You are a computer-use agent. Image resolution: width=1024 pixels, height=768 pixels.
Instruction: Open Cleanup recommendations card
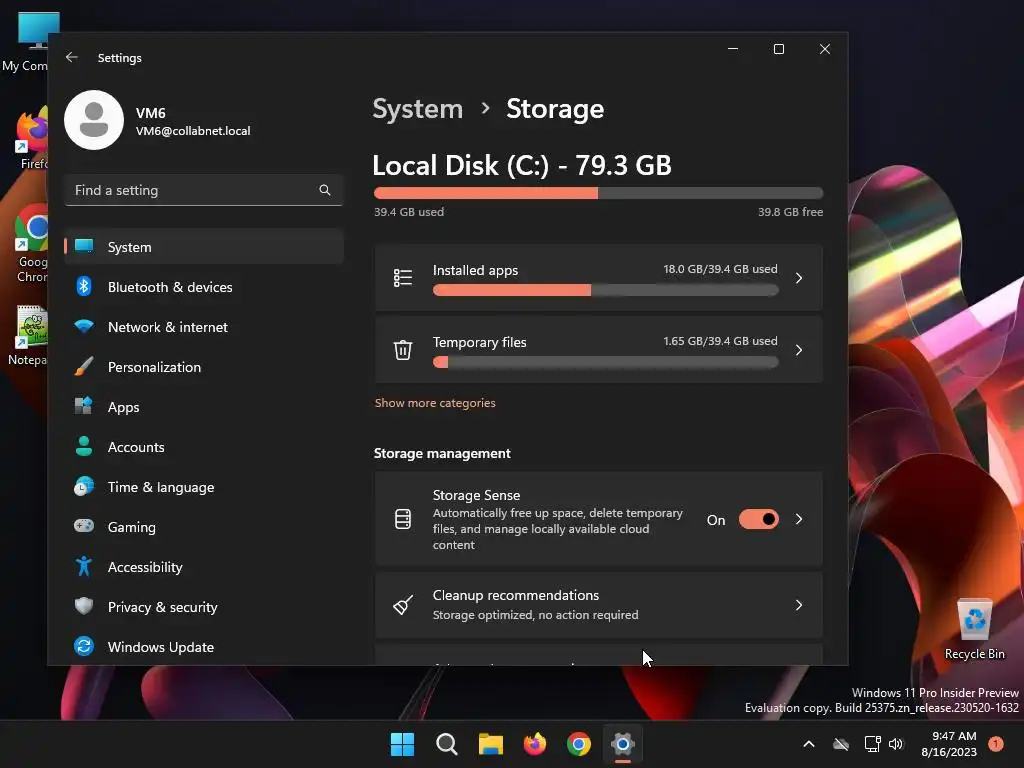pos(598,605)
